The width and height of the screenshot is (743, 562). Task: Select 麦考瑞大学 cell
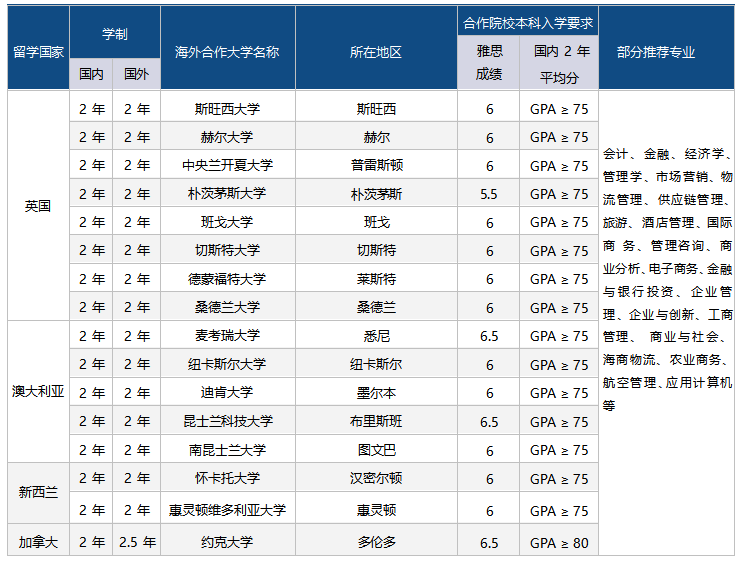227,336
